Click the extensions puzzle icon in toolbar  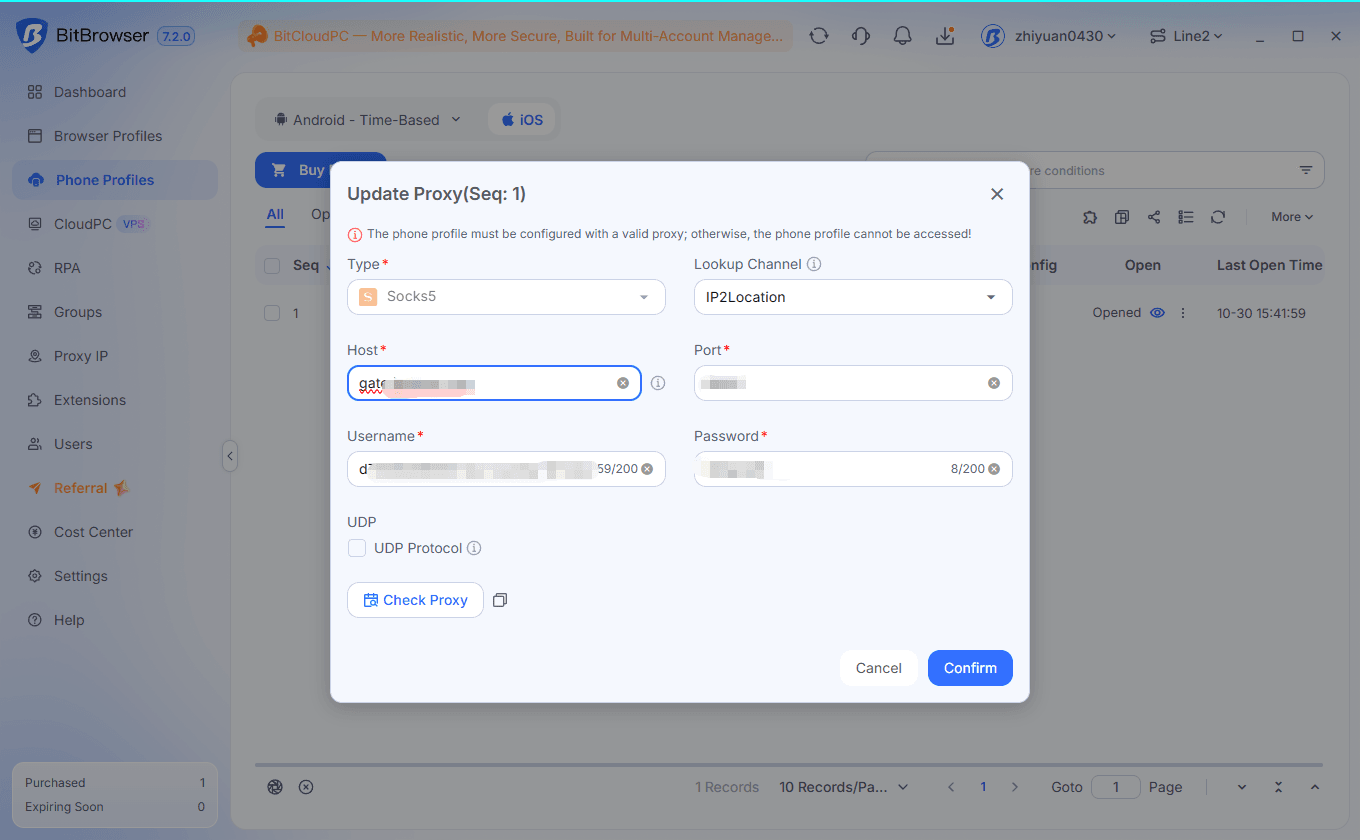(1090, 217)
